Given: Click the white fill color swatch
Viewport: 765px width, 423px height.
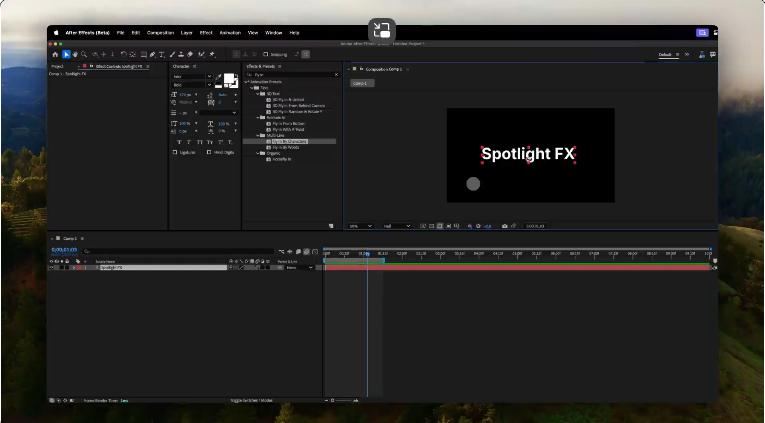Looking at the screenshot, I should click(x=229, y=79).
